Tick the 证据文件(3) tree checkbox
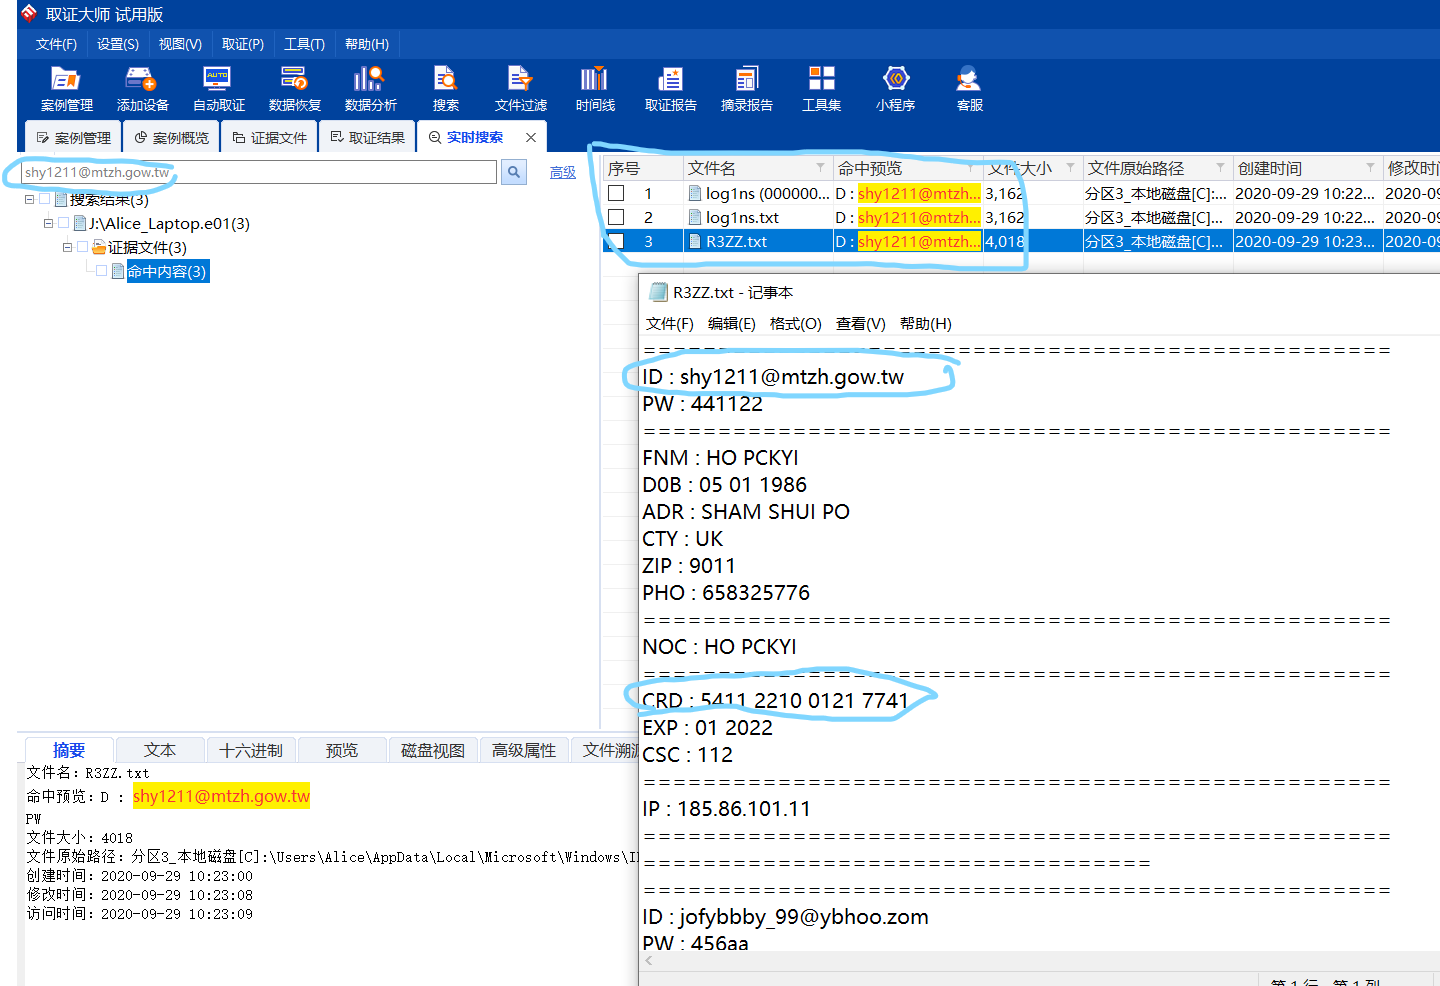1440x986 pixels. (x=83, y=247)
